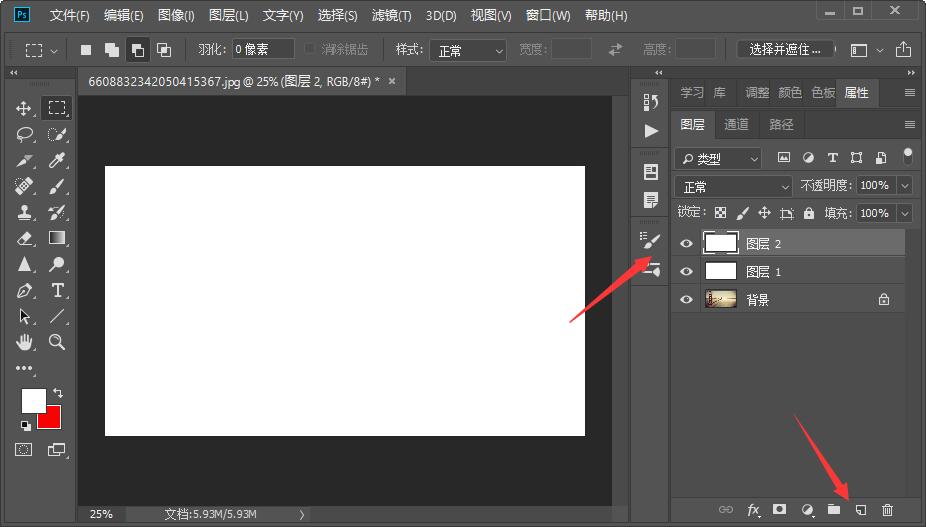This screenshot has height=527, width=926.
Task: Click the delete layer trash icon
Action: [x=888, y=509]
